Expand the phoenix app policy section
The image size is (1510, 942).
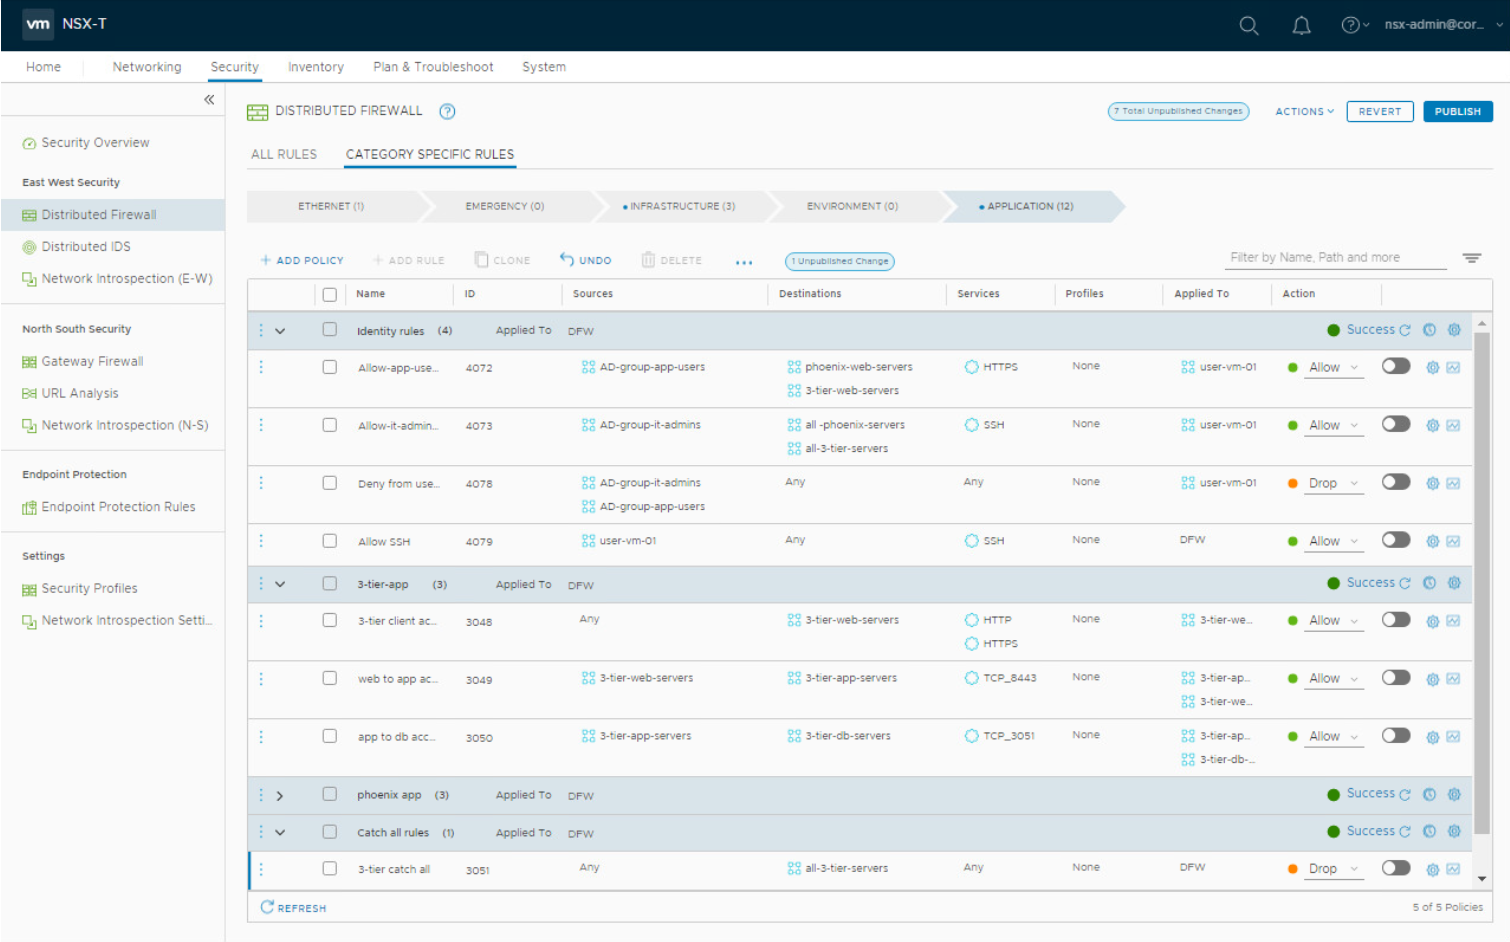click(x=280, y=796)
